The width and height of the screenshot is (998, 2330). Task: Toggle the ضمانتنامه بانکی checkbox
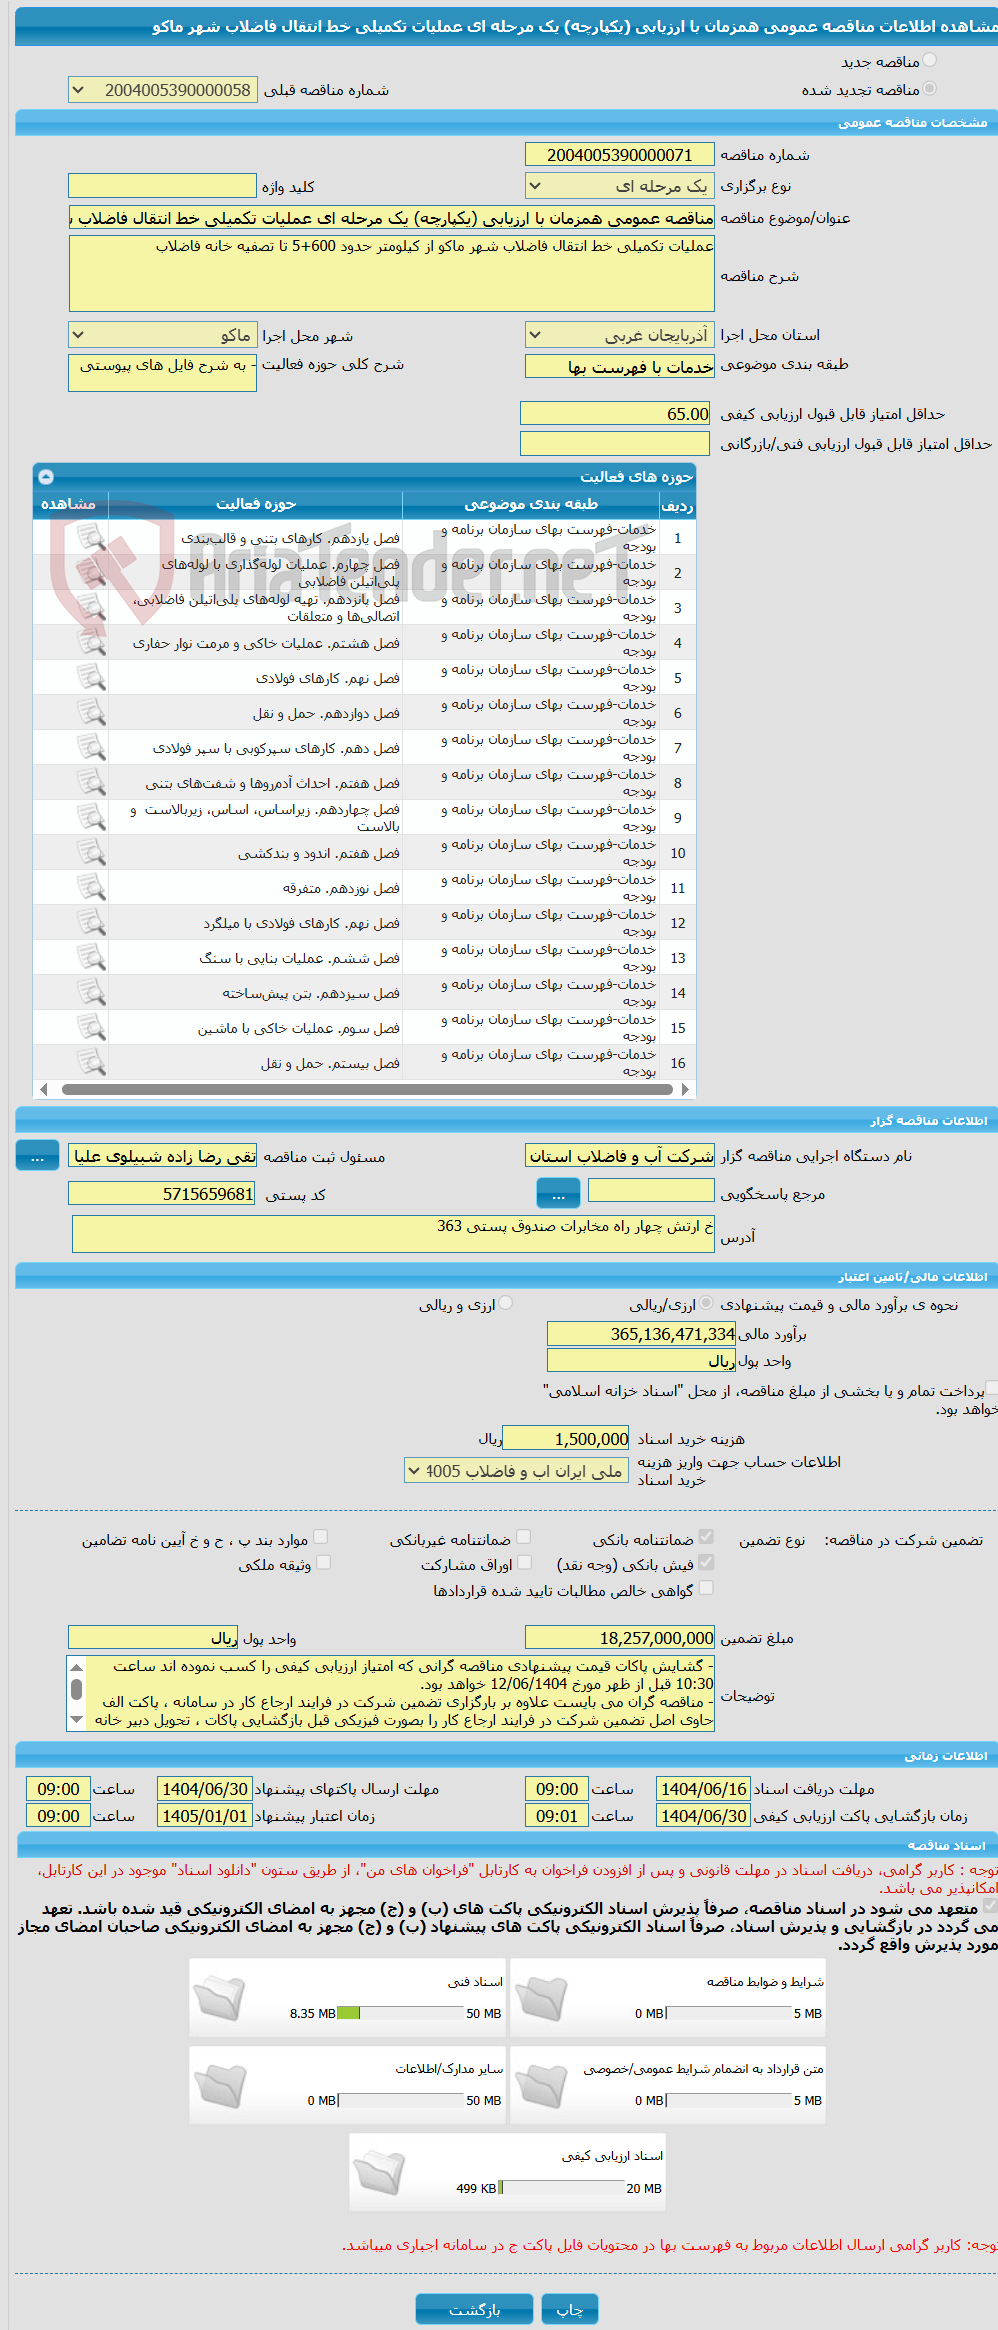pos(706,1537)
